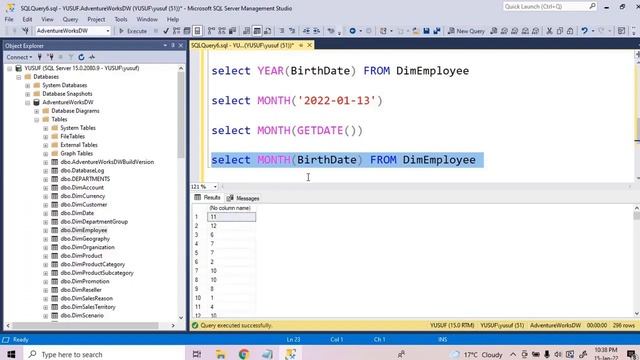Select the dbo.DimProduct table
The height and width of the screenshot is (360, 640).
click(81, 256)
